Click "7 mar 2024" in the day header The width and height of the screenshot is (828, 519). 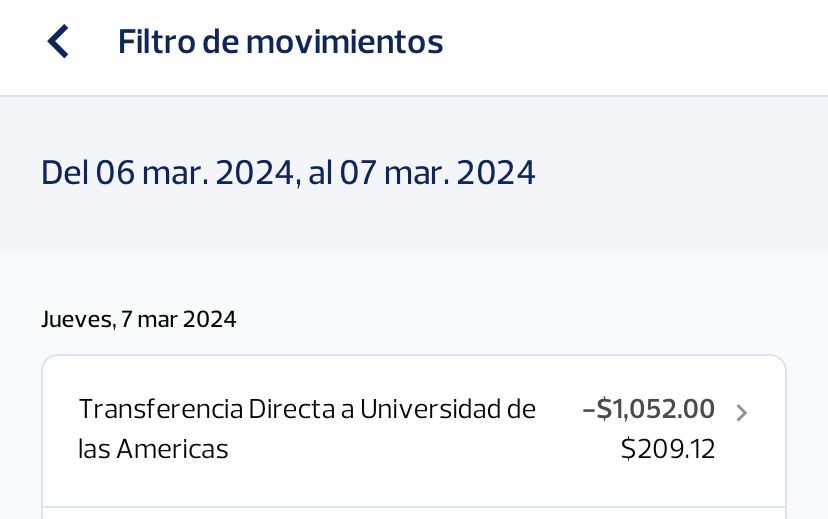click(178, 320)
